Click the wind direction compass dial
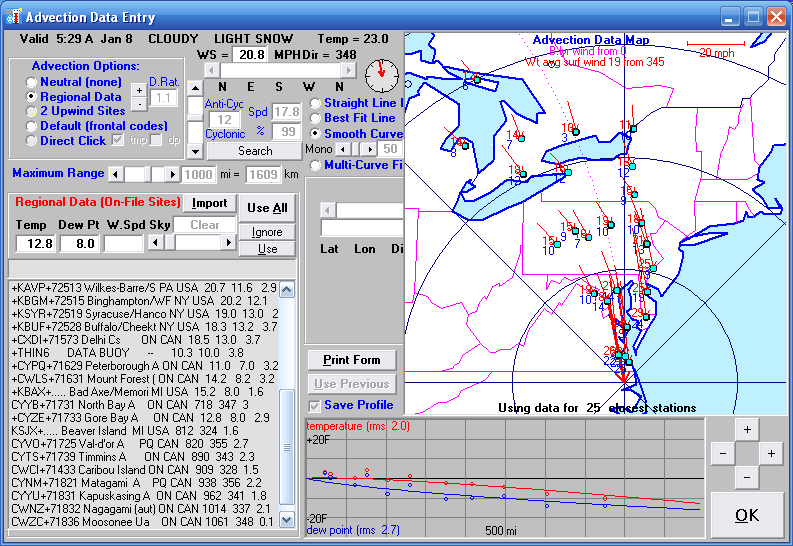Image resolution: width=793 pixels, height=546 pixels. (x=381, y=74)
